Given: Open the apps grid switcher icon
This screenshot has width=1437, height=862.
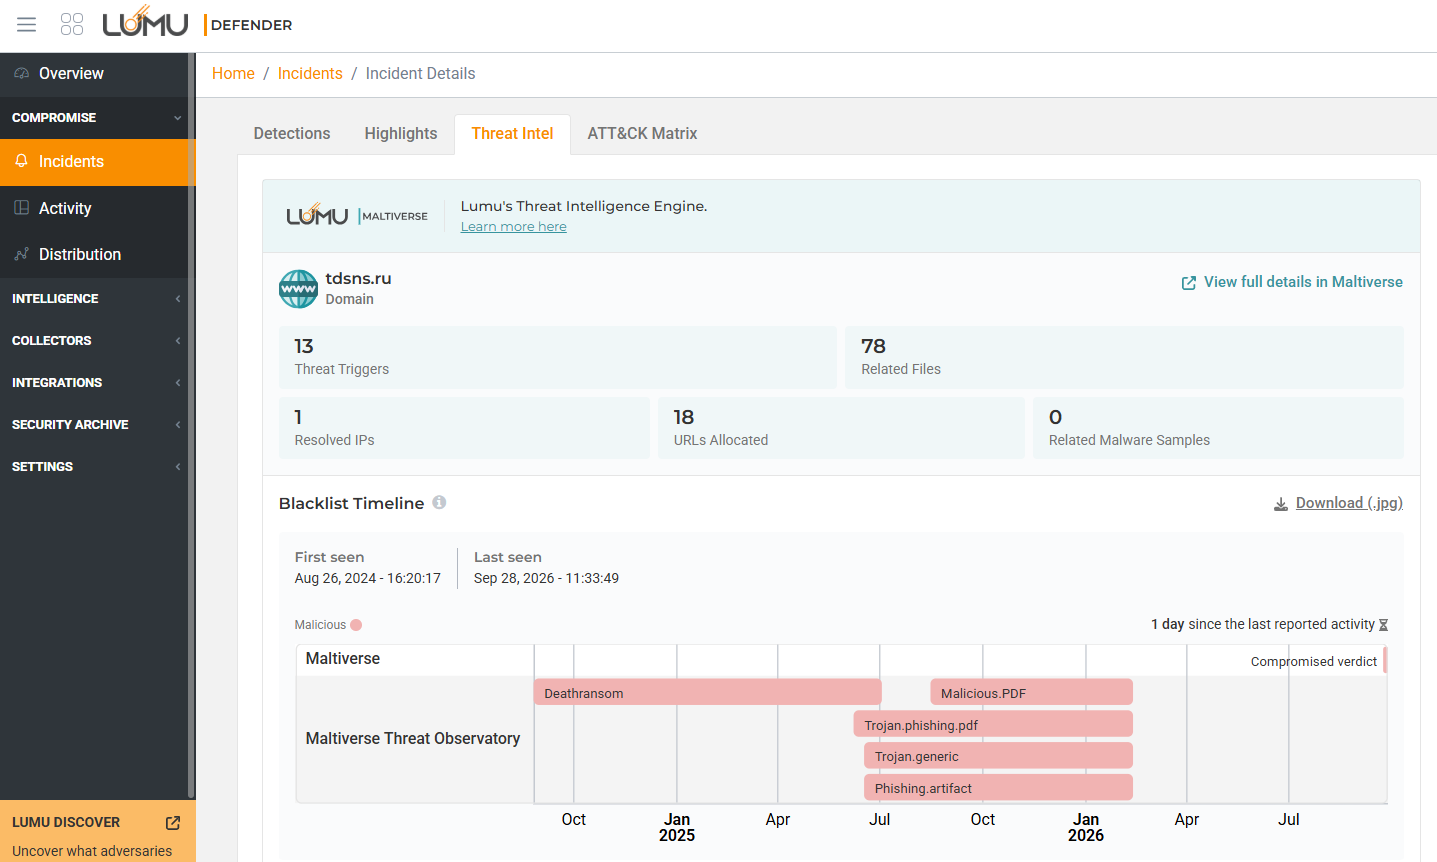Looking at the screenshot, I should pos(72,25).
